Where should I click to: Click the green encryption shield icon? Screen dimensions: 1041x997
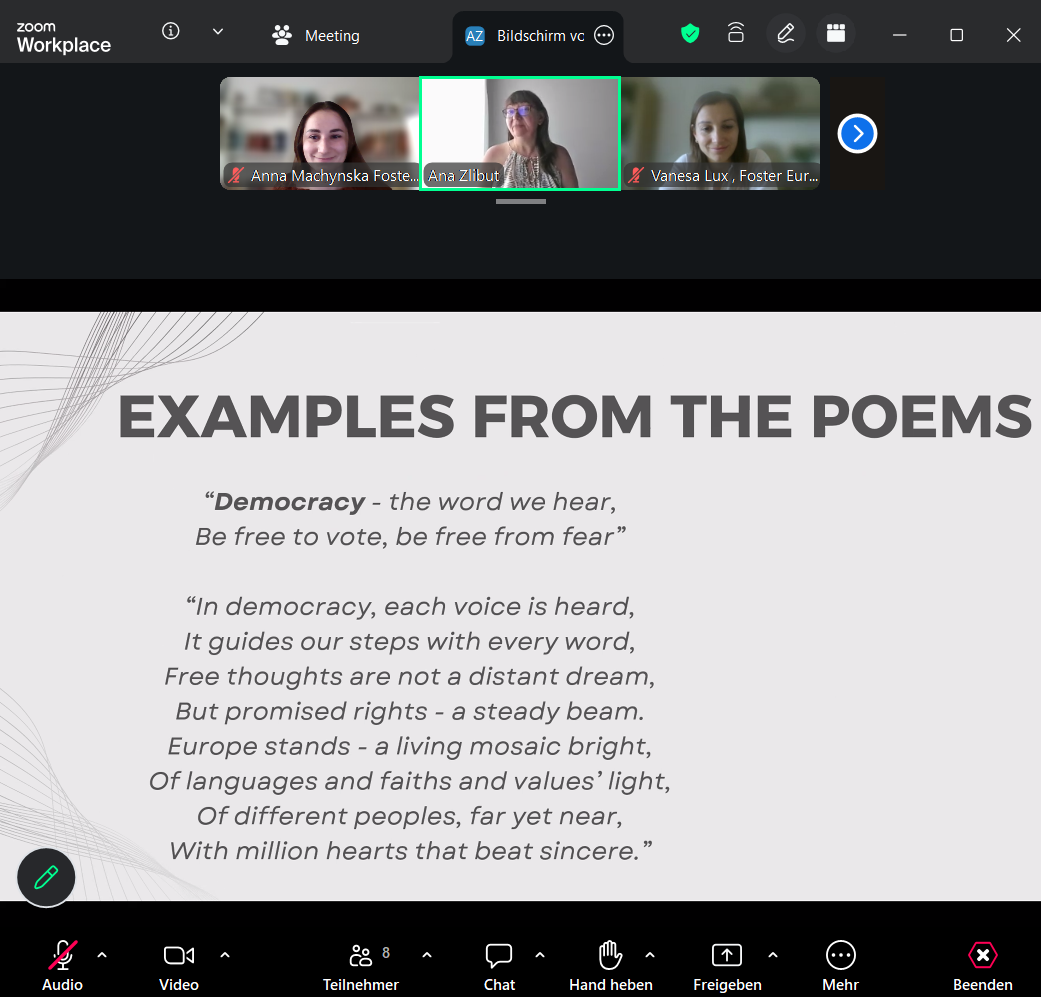coord(690,33)
